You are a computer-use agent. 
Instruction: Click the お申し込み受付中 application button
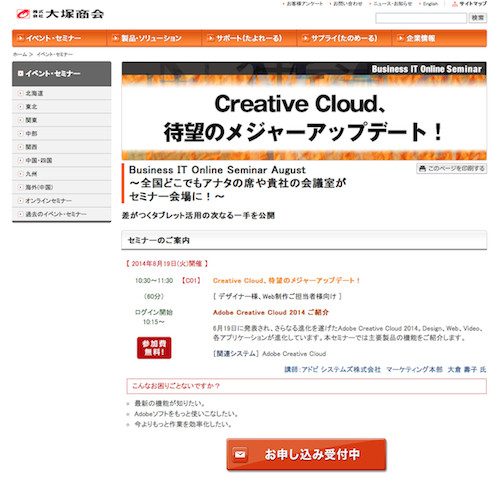pyautogui.click(x=306, y=454)
